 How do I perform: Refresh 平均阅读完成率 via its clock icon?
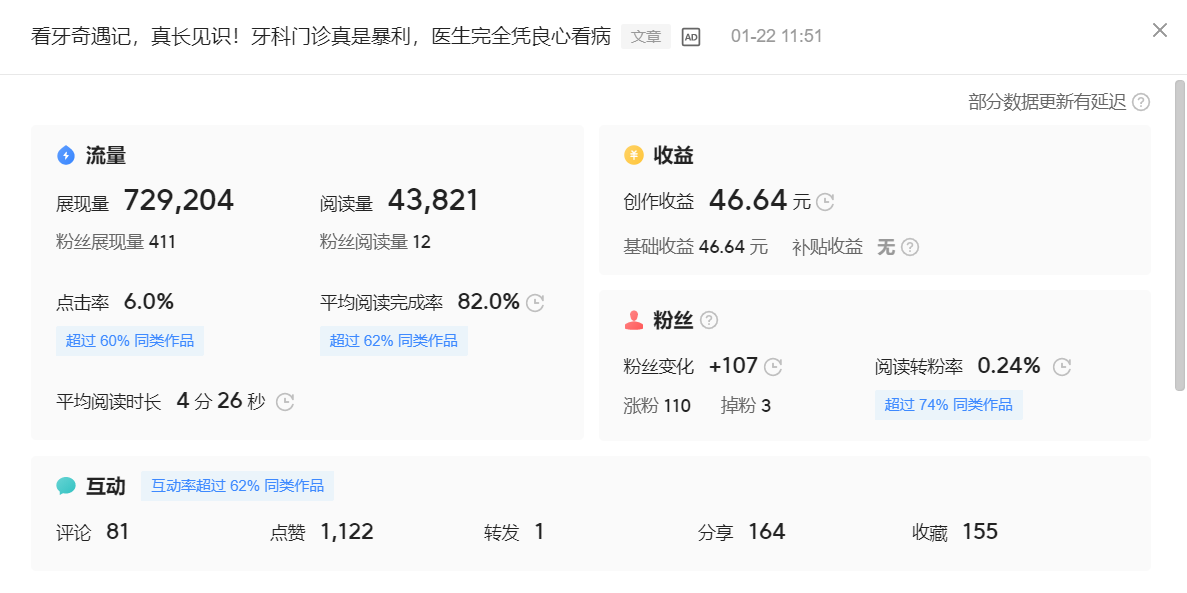tap(533, 302)
